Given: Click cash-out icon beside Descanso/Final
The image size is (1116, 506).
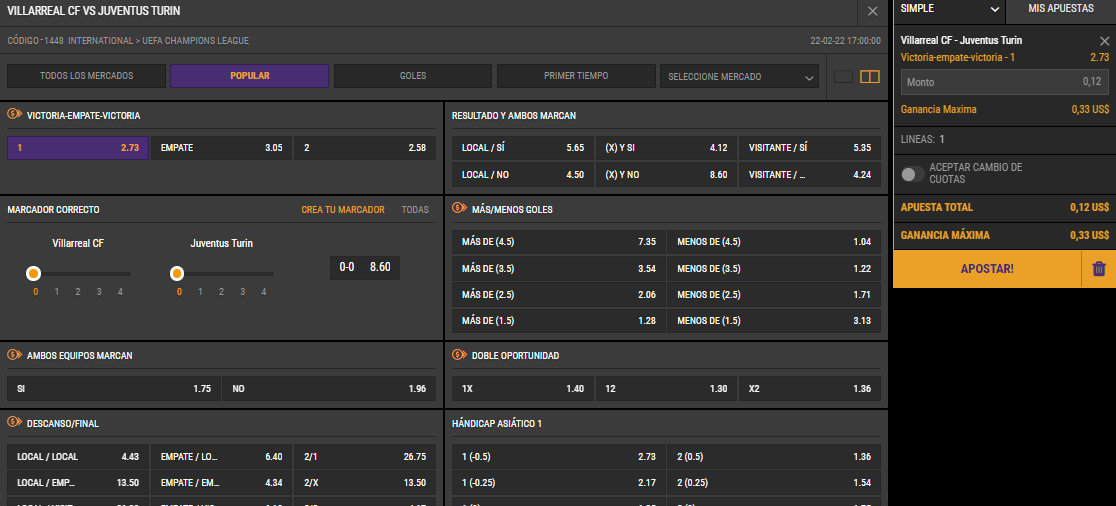Looking at the screenshot, I should (x=14, y=423).
